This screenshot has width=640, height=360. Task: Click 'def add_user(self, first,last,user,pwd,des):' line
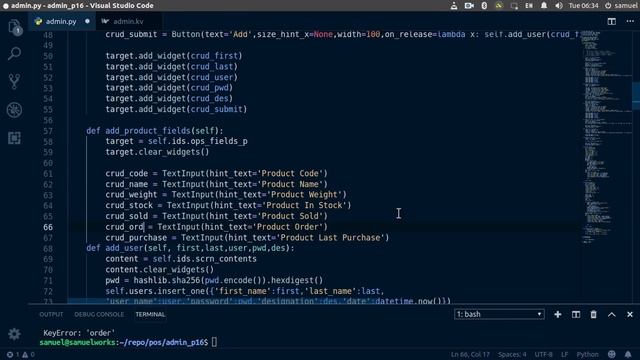190,248
